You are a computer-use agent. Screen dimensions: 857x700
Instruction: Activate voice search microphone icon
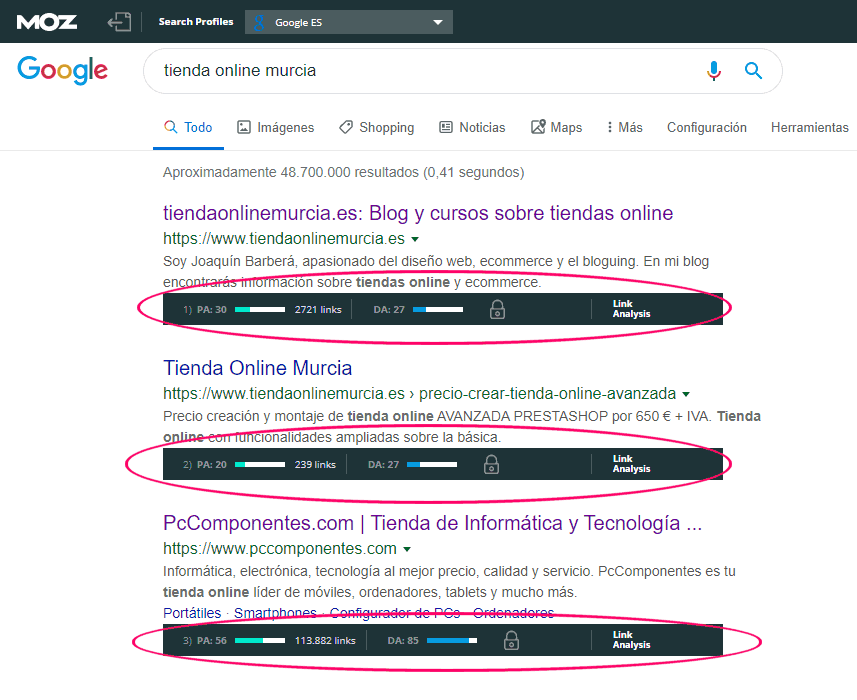coord(713,70)
